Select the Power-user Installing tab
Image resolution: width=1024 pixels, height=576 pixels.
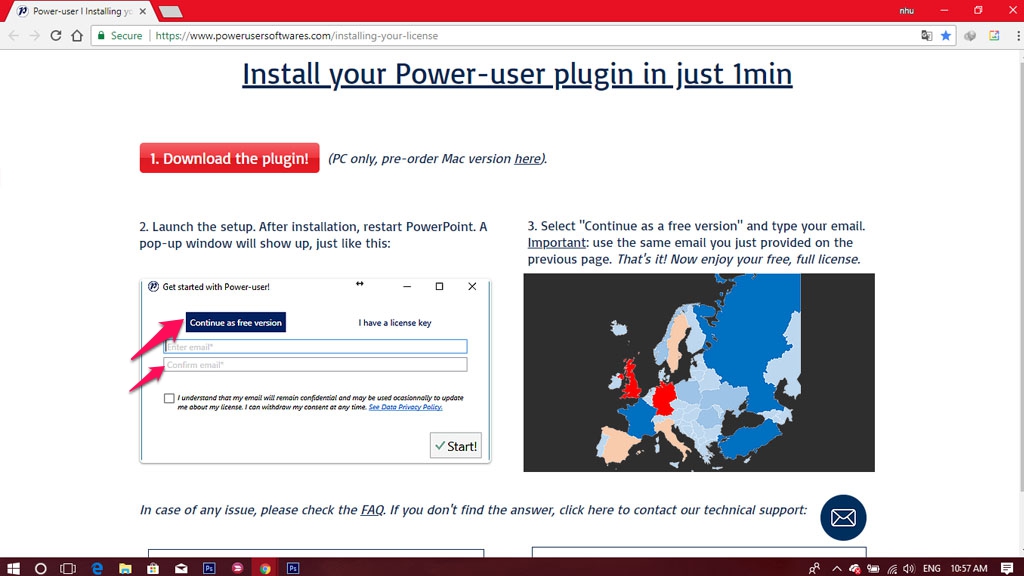(78, 11)
